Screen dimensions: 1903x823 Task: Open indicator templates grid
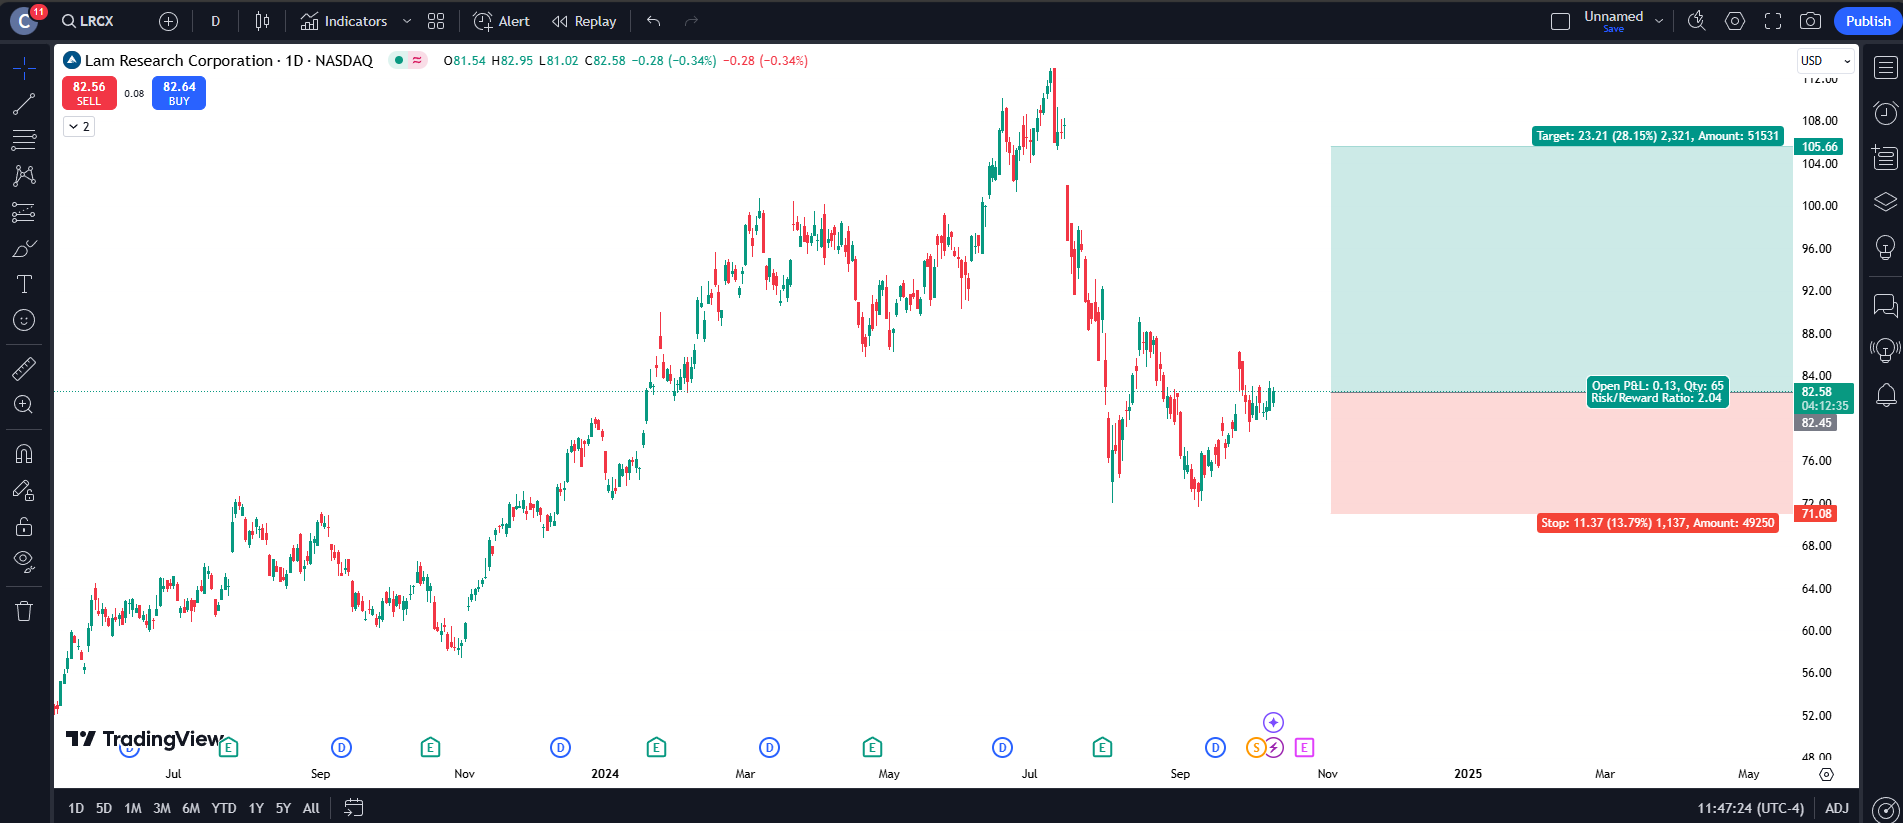436,21
